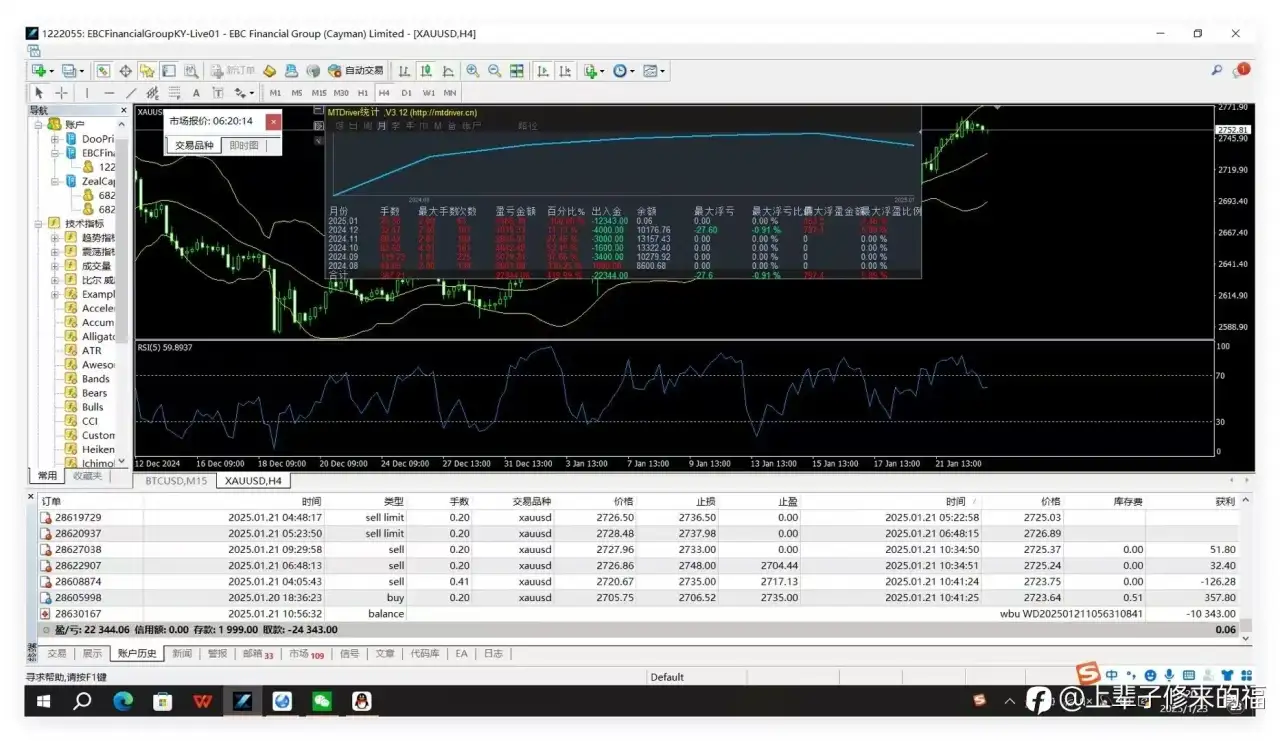Toggle the Market Watch window icon
Viewport: 1280px width, 741px height.
pos(104,71)
